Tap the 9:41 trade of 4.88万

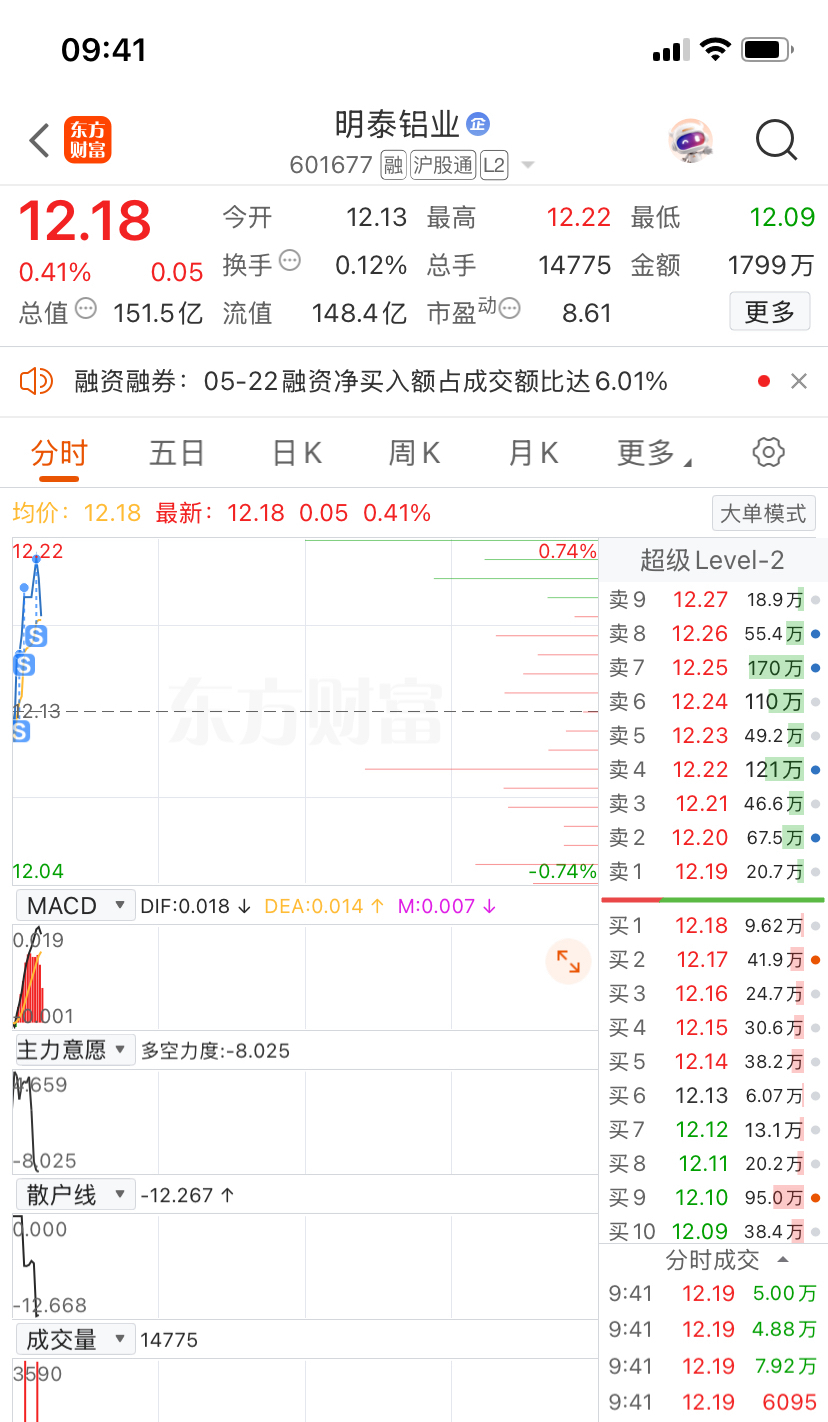pos(713,1330)
